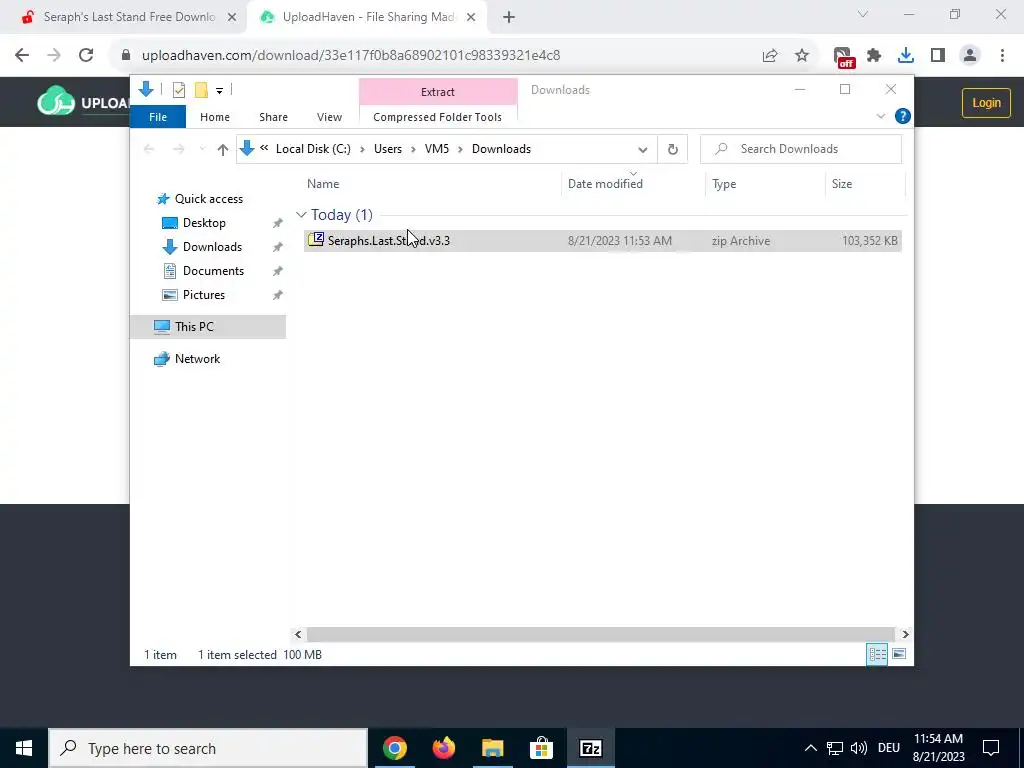Open 7-Zip from the taskbar
Image resolution: width=1024 pixels, height=768 pixels.
pyautogui.click(x=590, y=748)
